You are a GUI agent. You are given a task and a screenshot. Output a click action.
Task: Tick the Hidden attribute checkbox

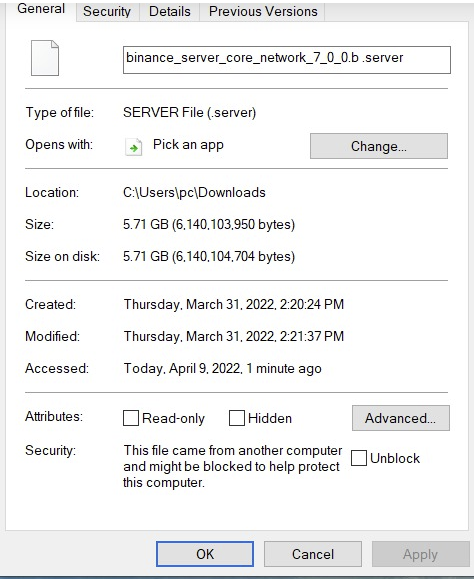[x=237, y=418]
